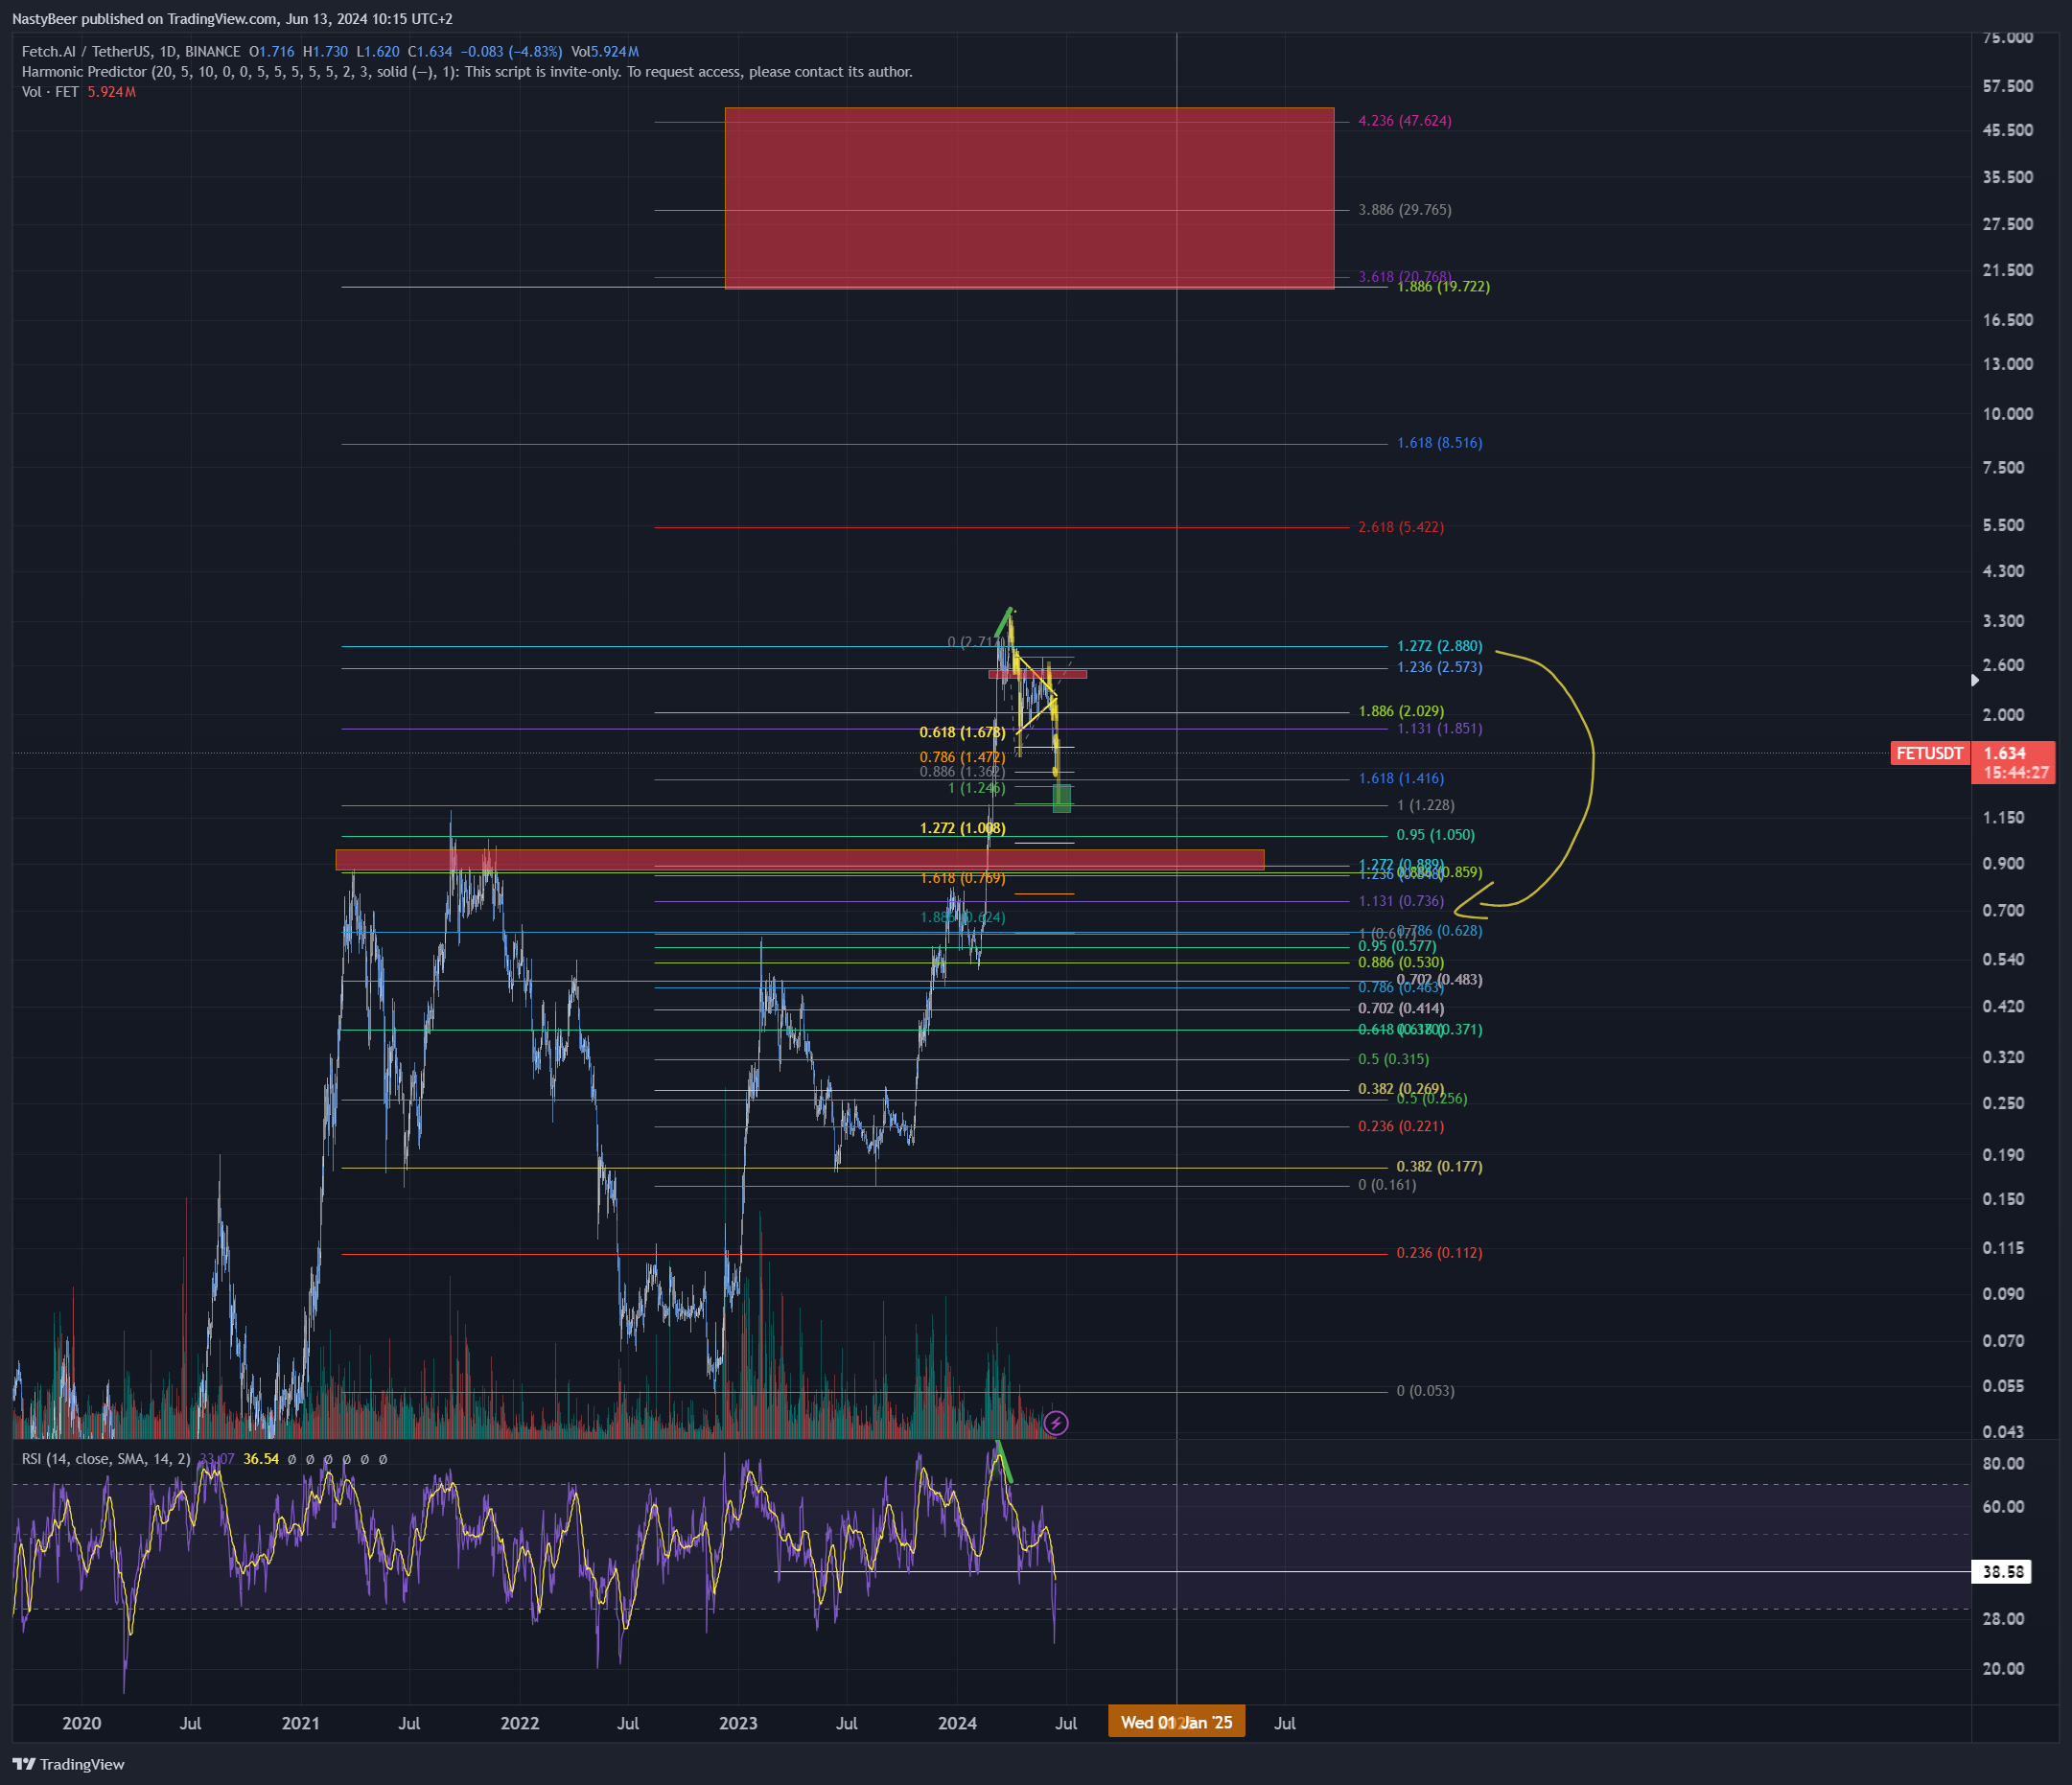The width and height of the screenshot is (2072, 1785).
Task: Click the RSI 38.58 value label
Action: [2003, 1572]
